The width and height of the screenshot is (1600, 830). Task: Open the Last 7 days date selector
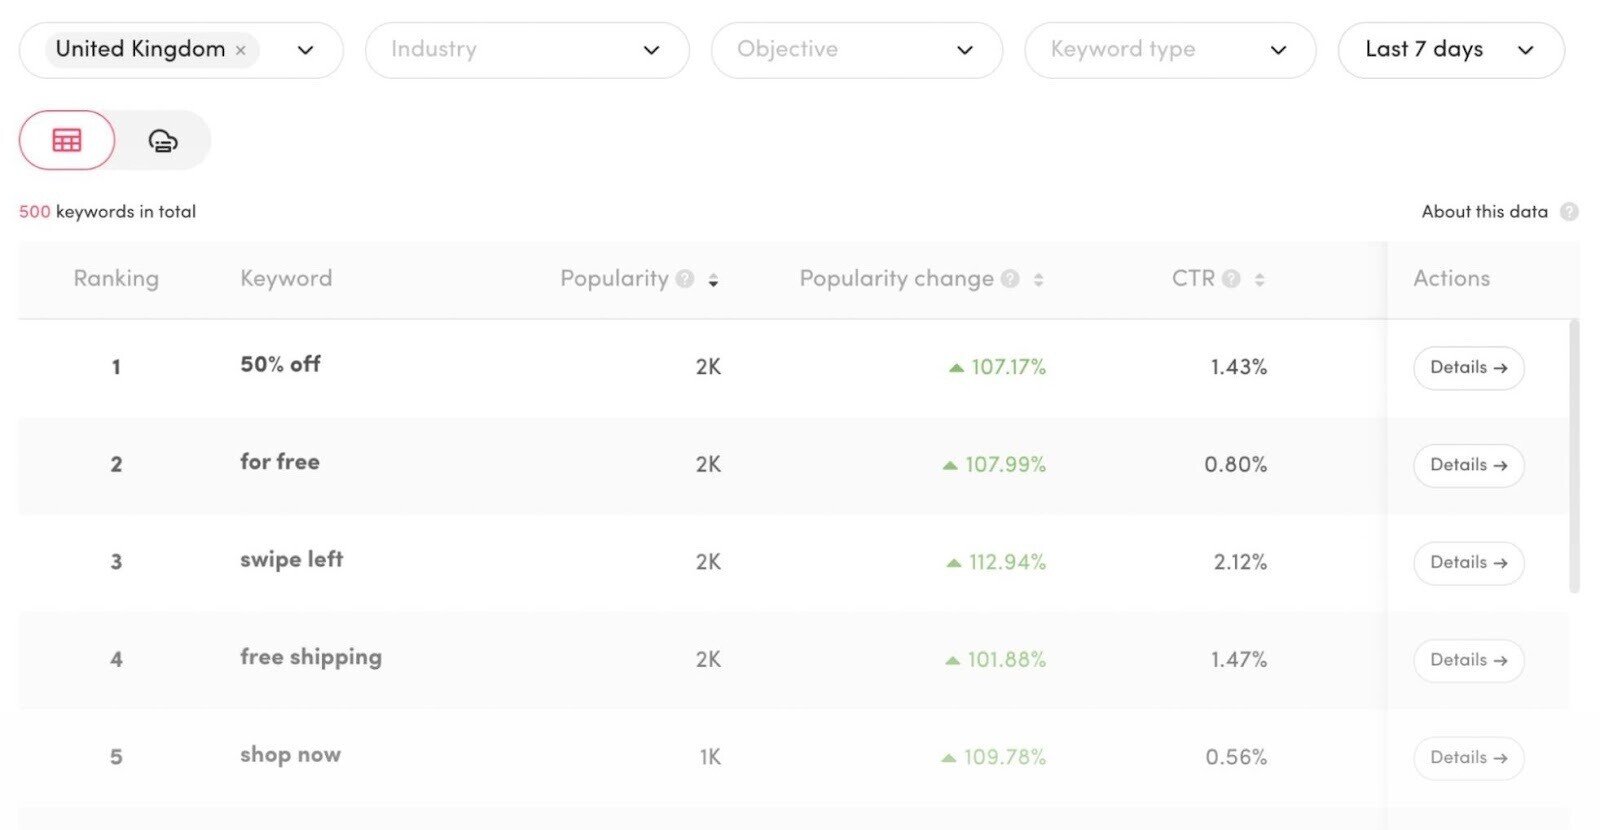point(1450,49)
